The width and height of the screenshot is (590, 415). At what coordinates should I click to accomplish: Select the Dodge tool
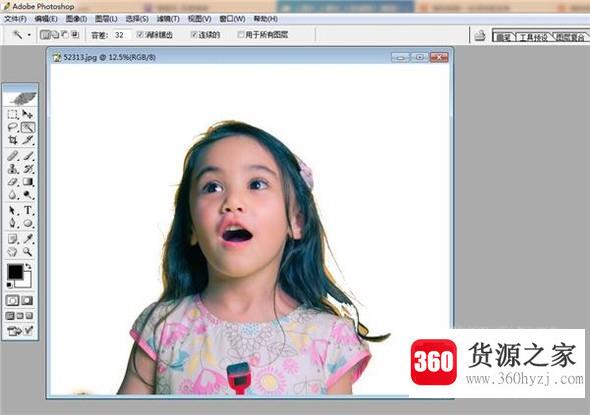[x=28, y=195]
